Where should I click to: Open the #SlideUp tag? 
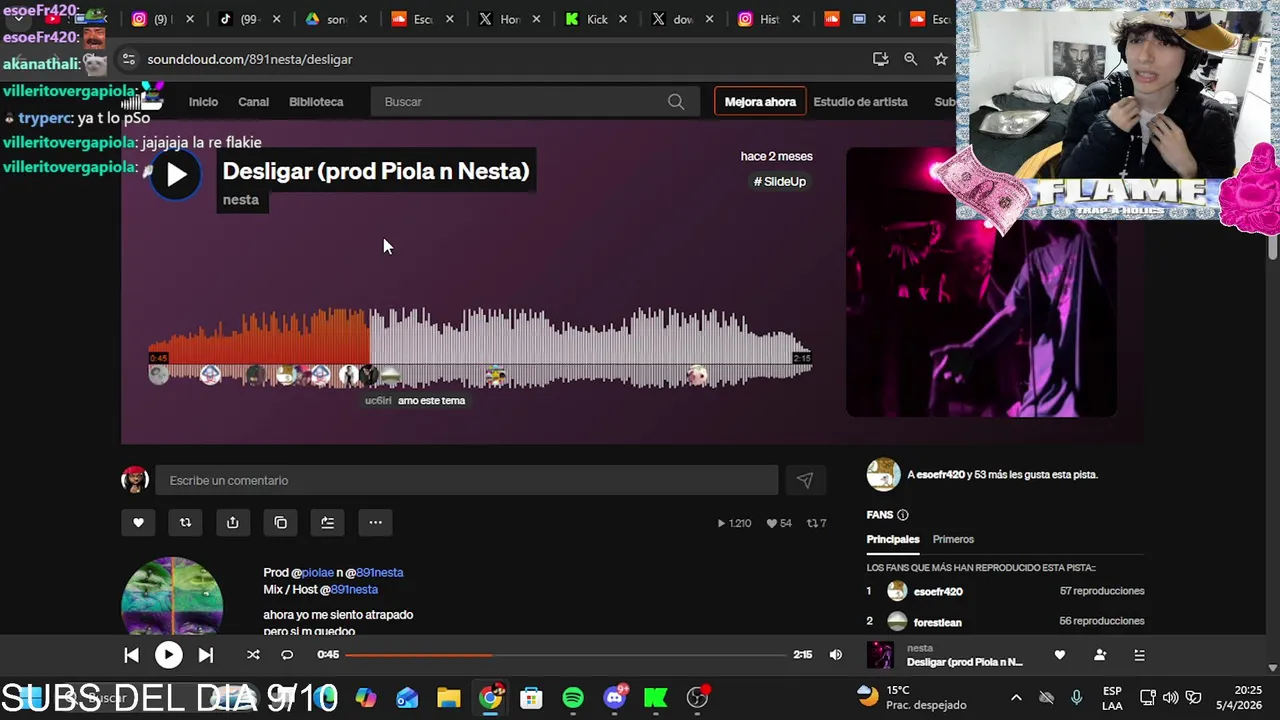pos(780,181)
